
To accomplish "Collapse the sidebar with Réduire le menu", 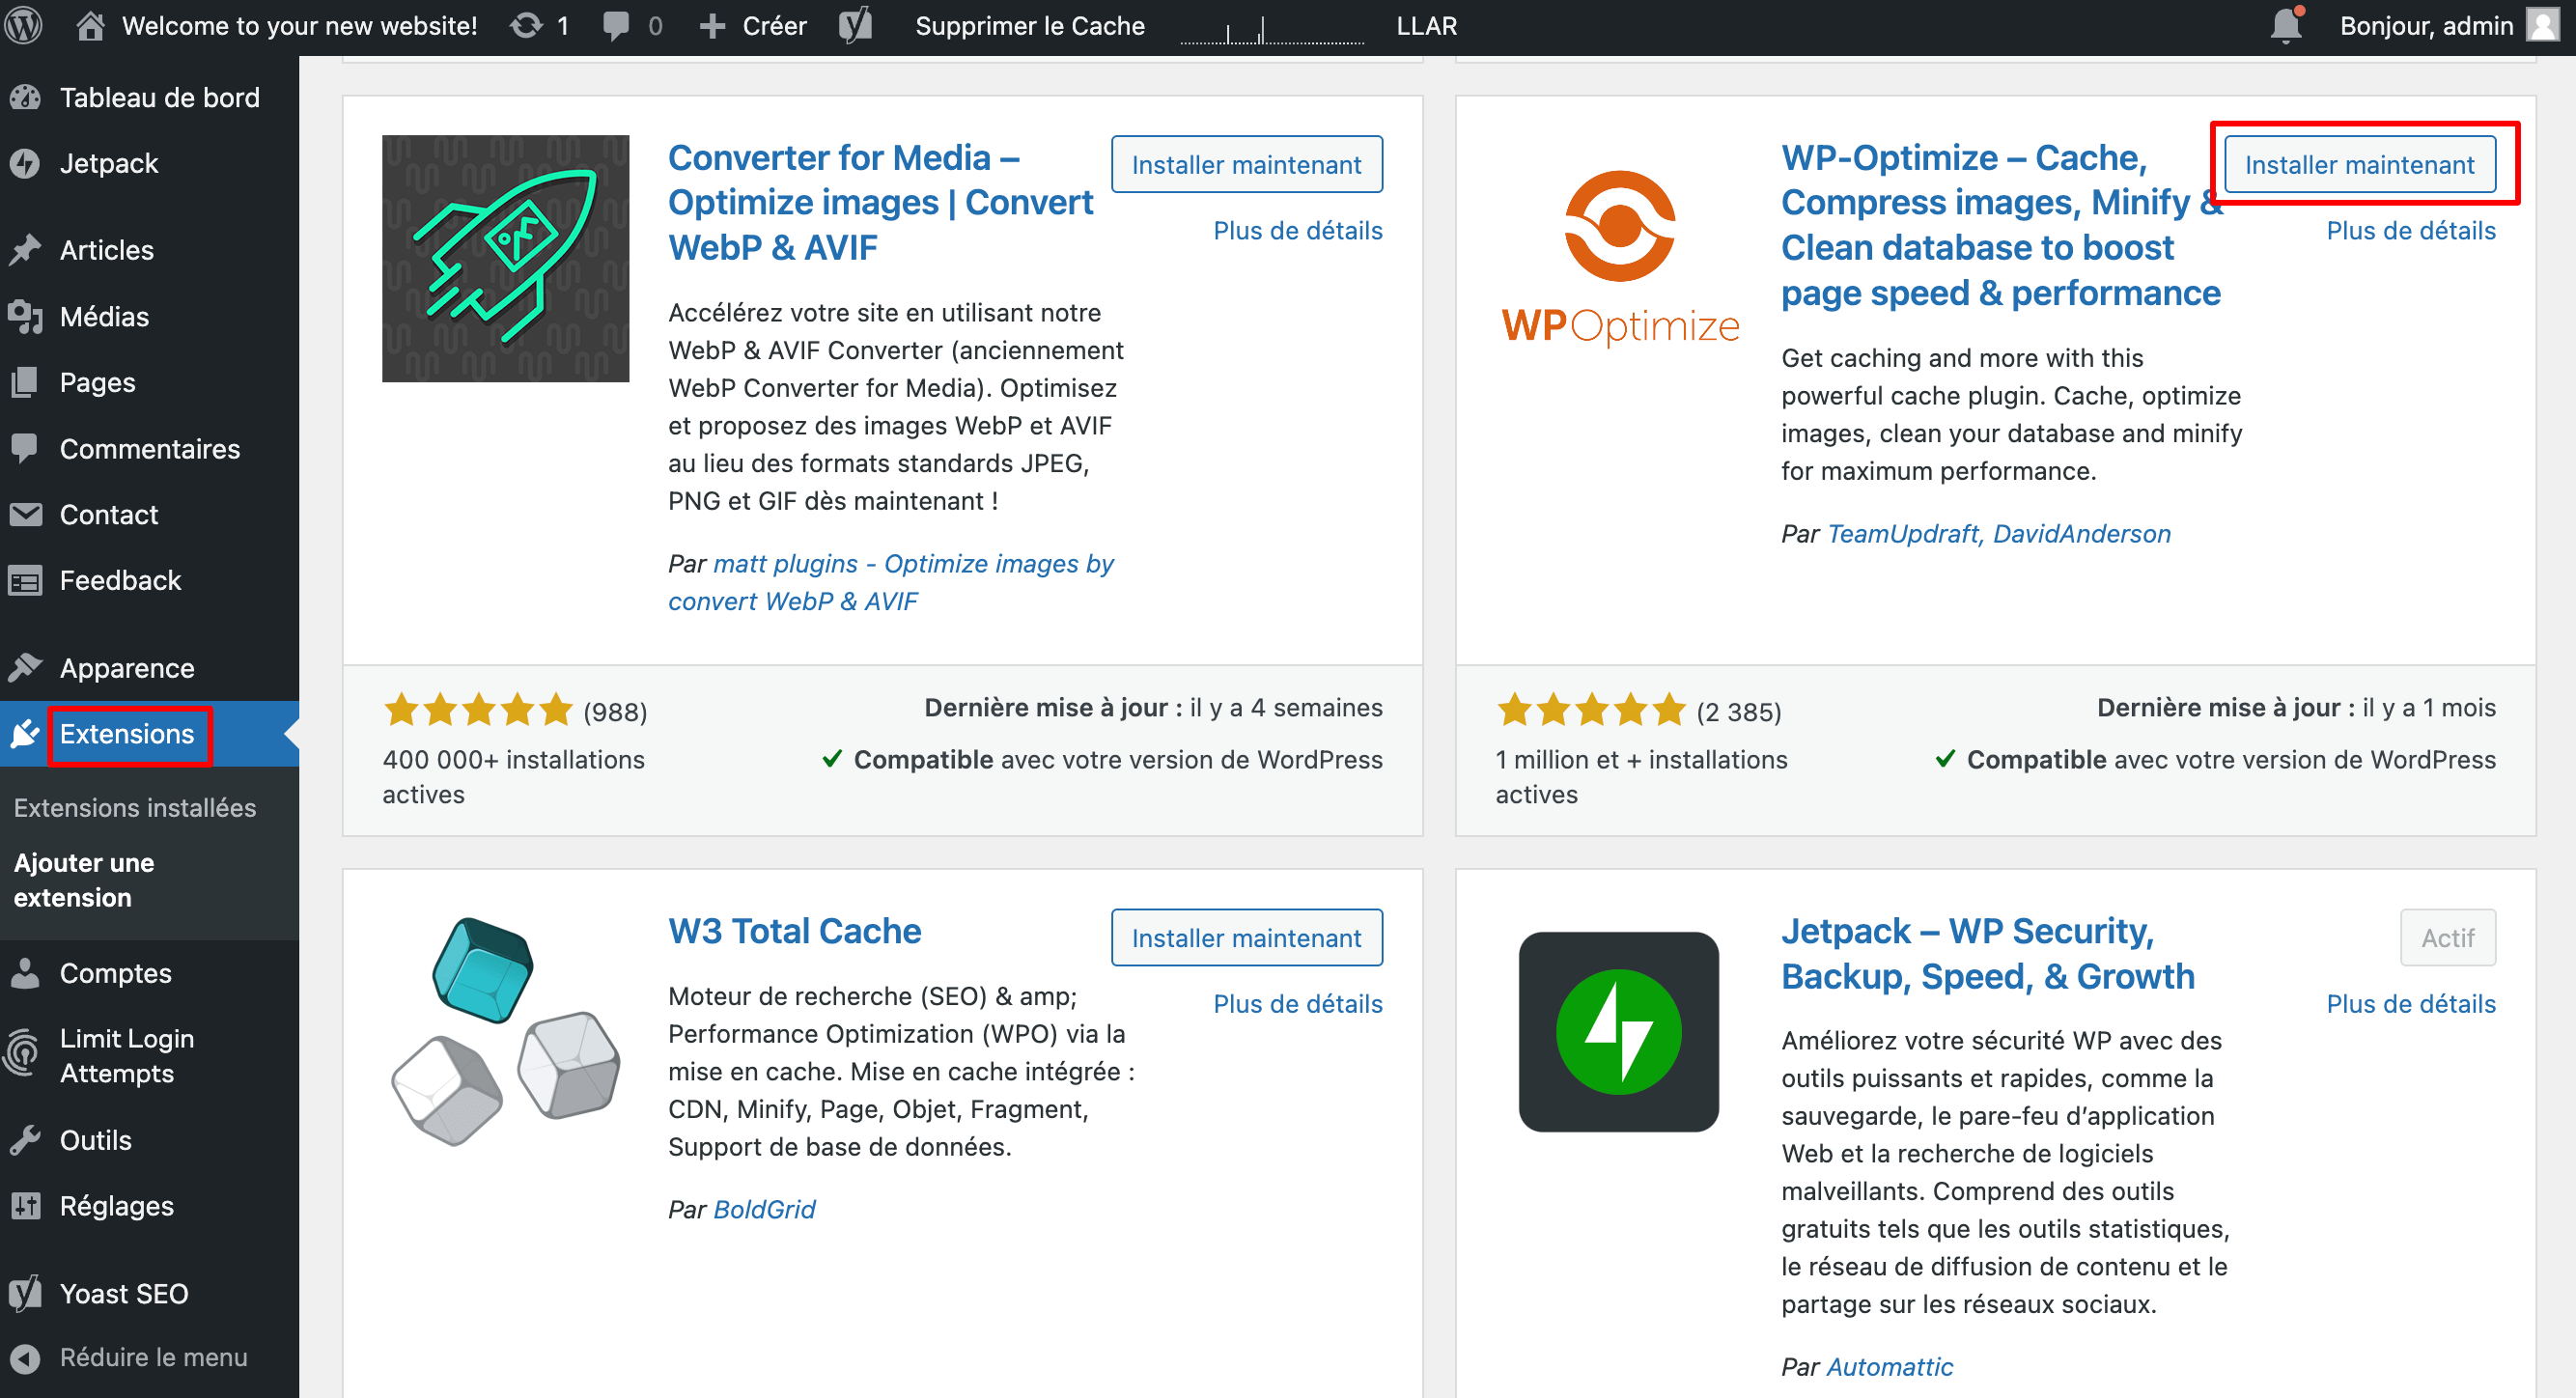I will [x=152, y=1357].
